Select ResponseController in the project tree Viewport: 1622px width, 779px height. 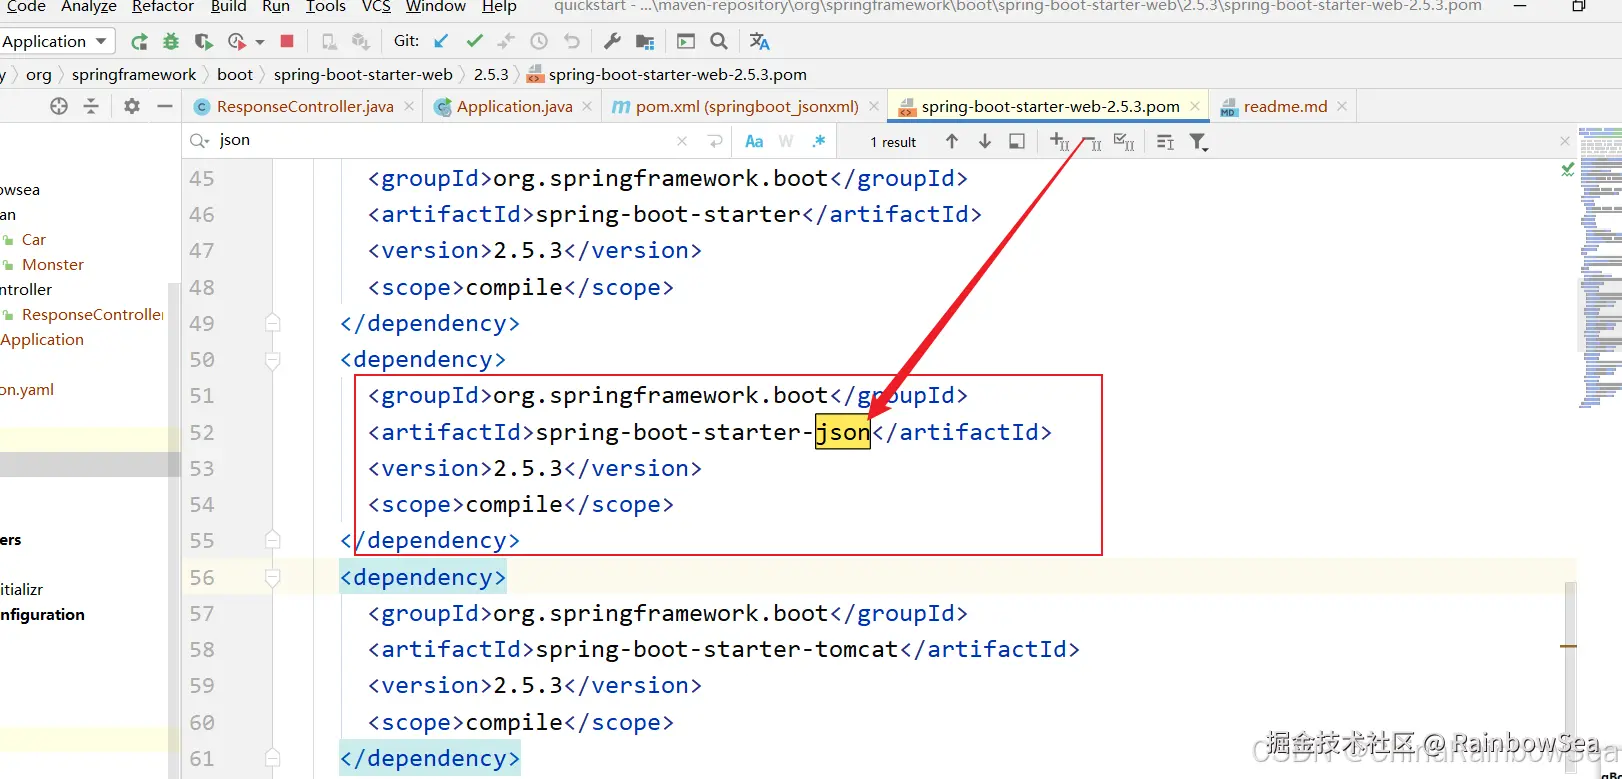point(92,315)
